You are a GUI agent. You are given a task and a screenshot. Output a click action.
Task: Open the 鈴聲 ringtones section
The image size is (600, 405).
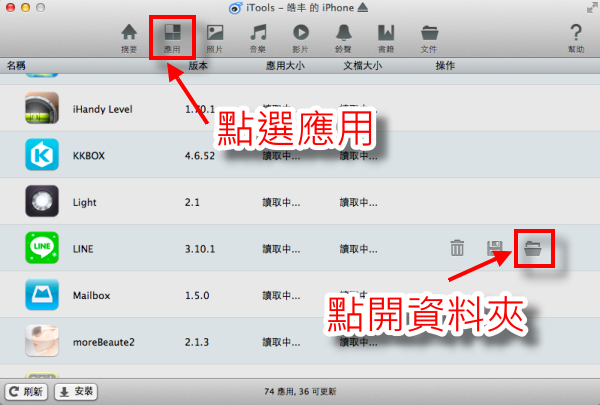point(343,38)
